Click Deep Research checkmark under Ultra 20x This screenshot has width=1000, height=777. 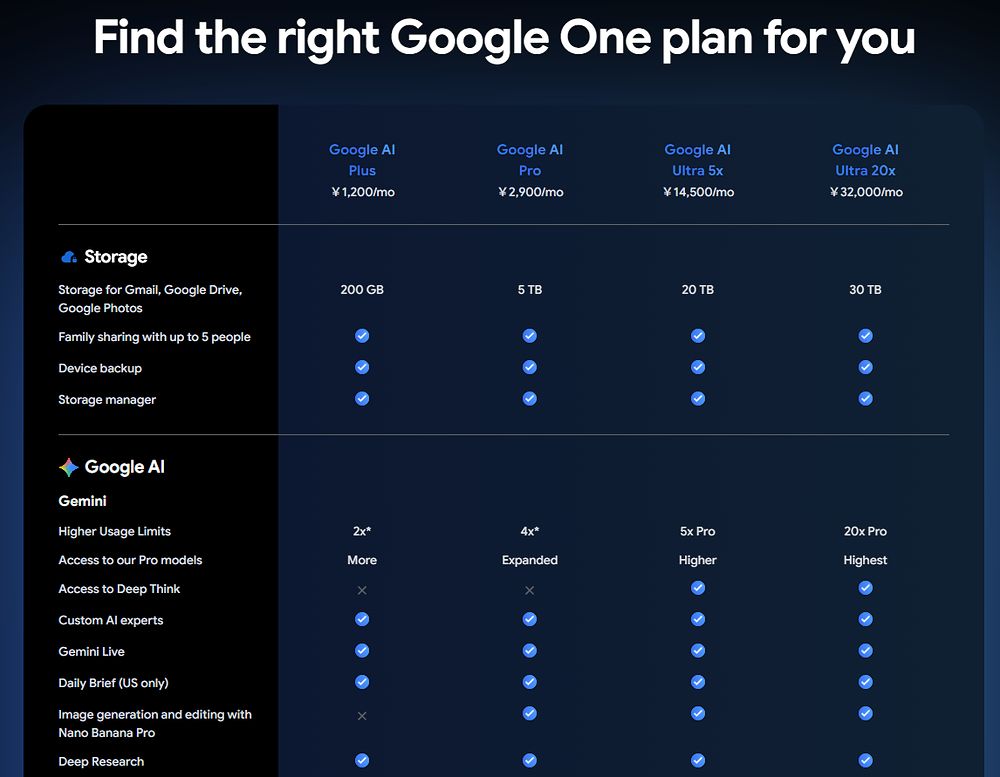click(865, 760)
